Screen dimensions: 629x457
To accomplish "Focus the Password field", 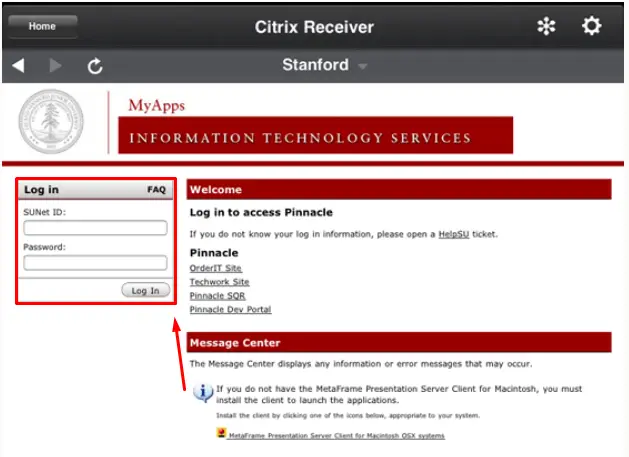I will pyautogui.click(x=95, y=263).
